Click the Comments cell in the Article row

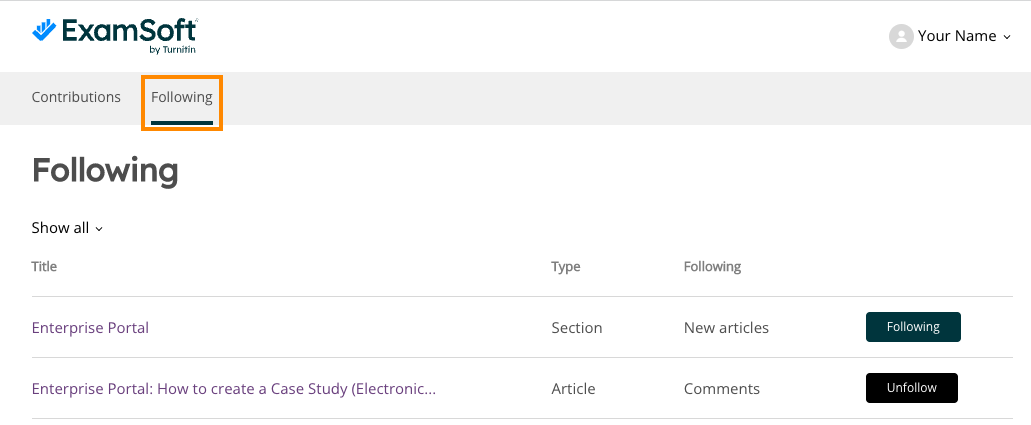(x=721, y=389)
